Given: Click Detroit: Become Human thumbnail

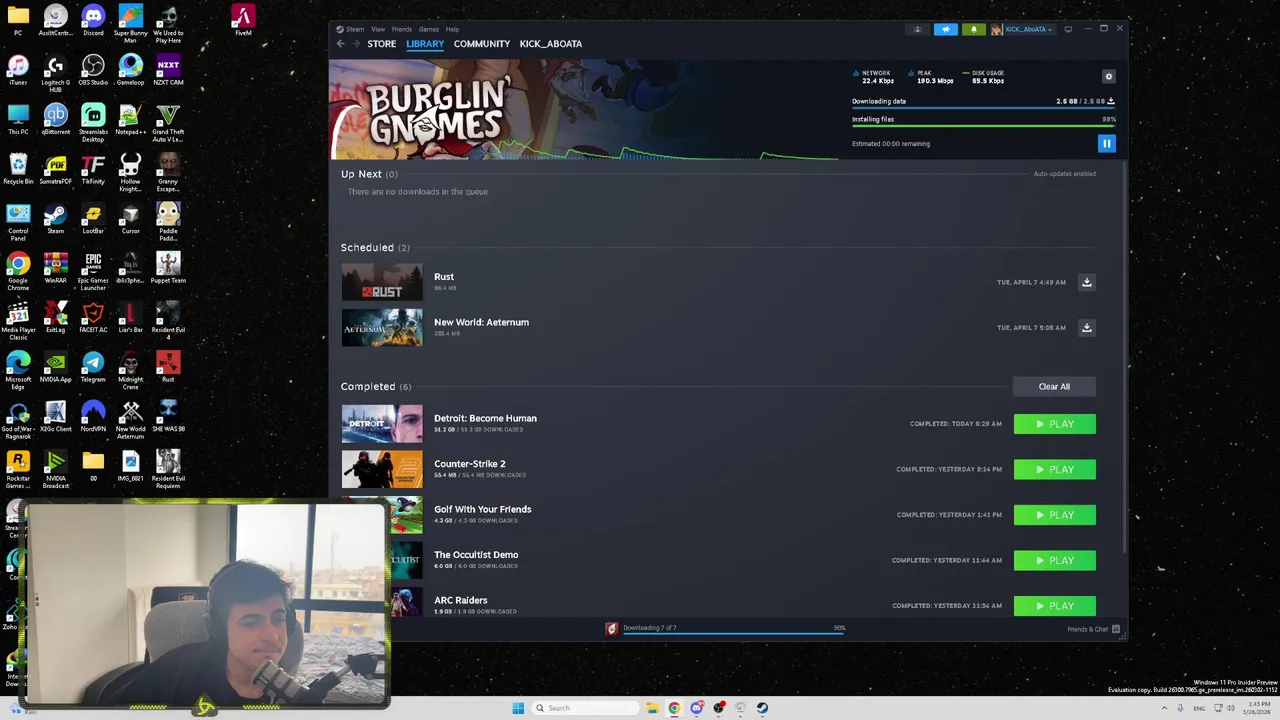Looking at the screenshot, I should [x=382, y=424].
